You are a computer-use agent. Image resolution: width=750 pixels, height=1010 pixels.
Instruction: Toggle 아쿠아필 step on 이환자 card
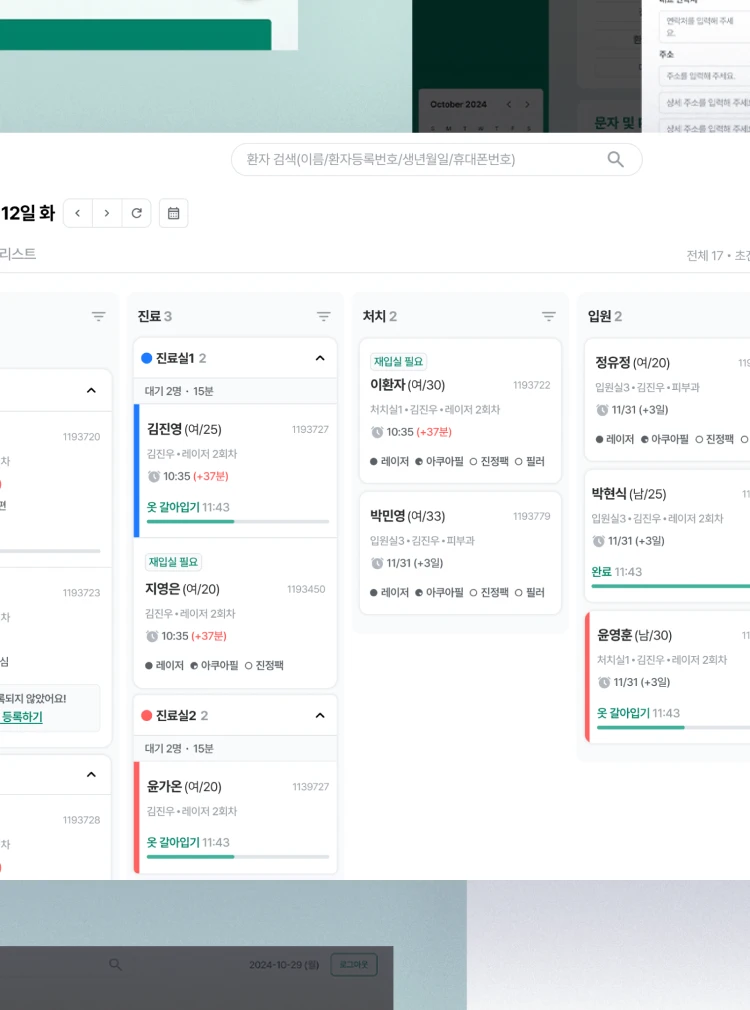[x=439, y=462]
